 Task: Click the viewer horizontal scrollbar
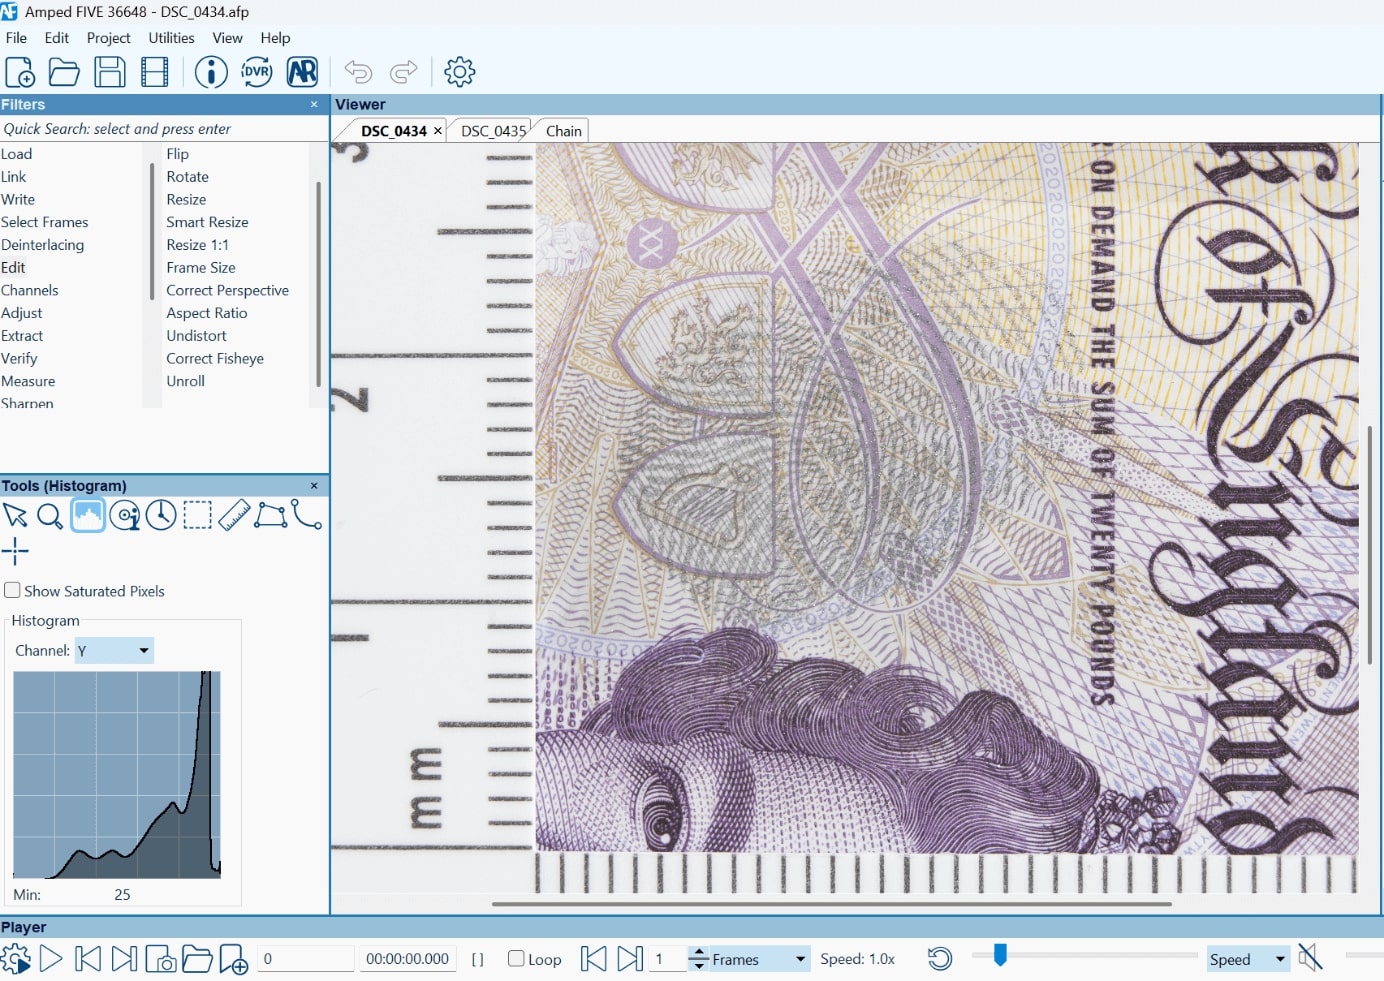coord(831,904)
